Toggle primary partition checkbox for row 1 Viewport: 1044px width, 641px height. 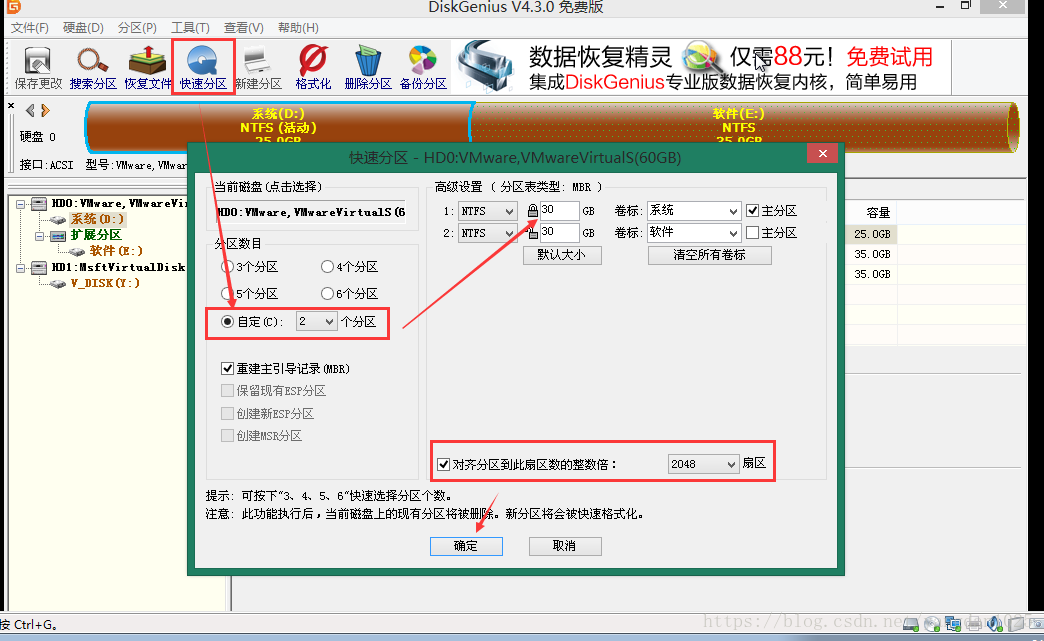(x=752, y=210)
